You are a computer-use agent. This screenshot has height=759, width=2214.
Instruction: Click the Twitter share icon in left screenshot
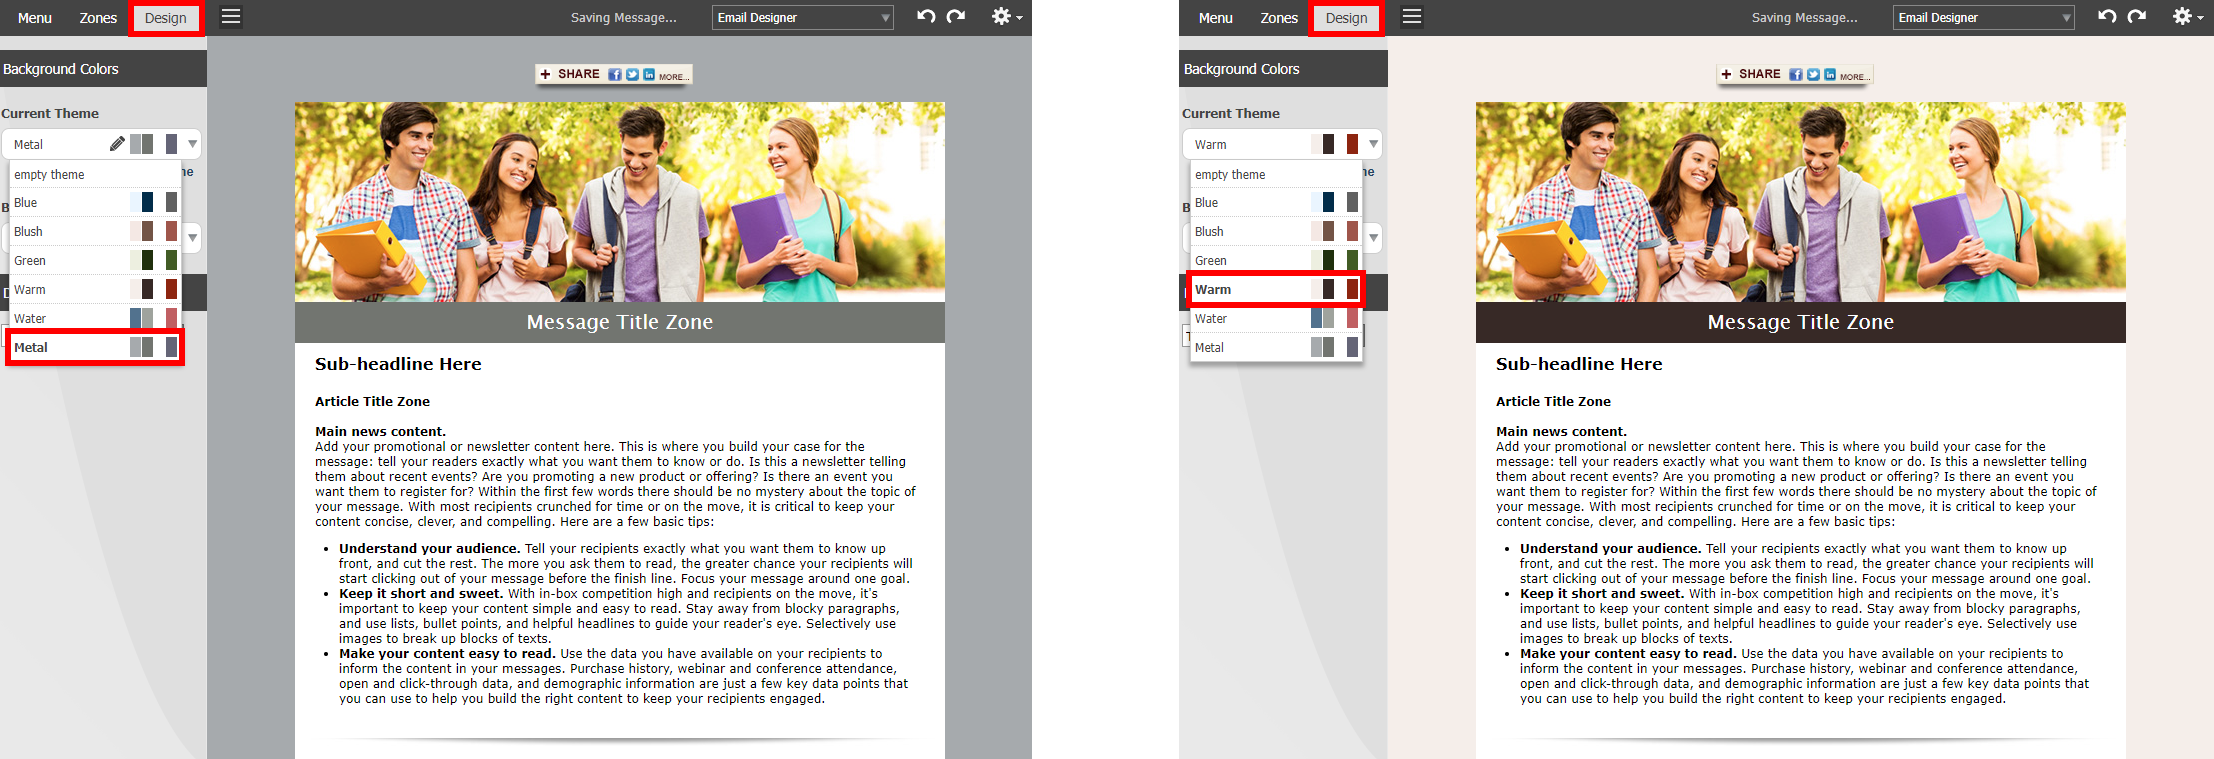click(x=632, y=75)
